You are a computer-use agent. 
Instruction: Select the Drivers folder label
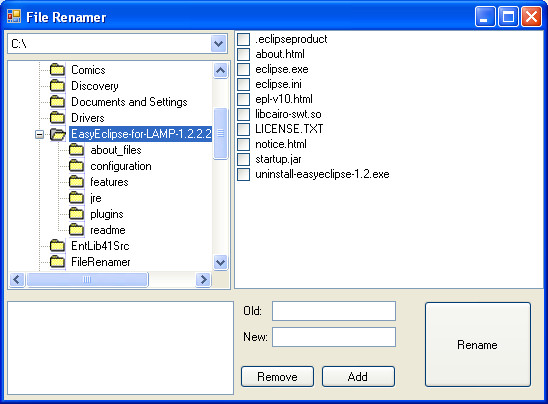[88, 118]
